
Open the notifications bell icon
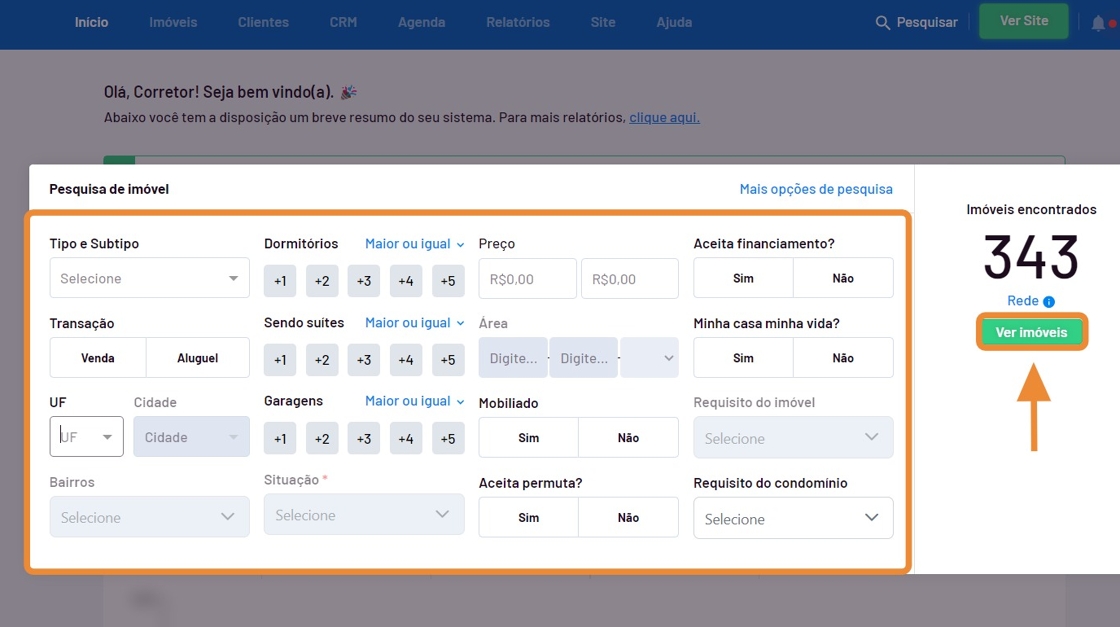[1098, 23]
